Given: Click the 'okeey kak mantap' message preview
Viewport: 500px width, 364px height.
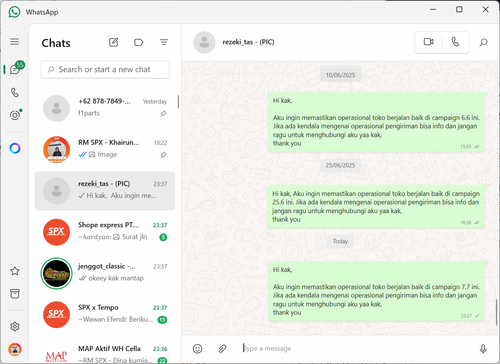Looking at the screenshot, I should pyautogui.click(x=116, y=278).
